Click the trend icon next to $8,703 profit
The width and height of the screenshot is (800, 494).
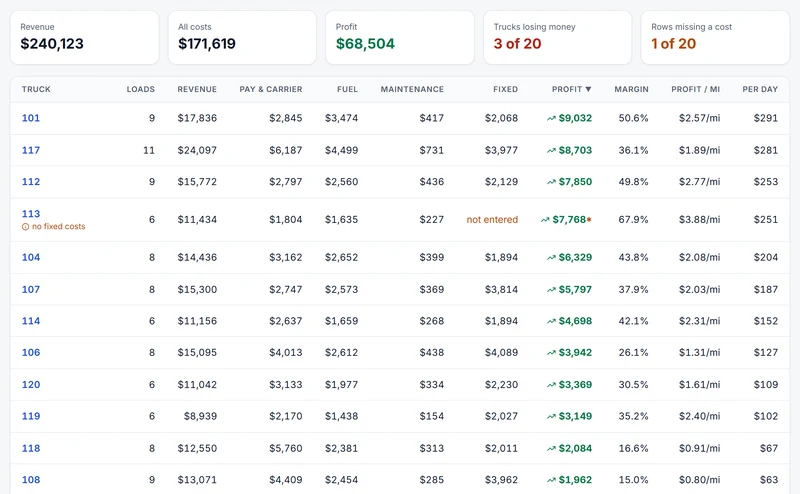coord(551,151)
